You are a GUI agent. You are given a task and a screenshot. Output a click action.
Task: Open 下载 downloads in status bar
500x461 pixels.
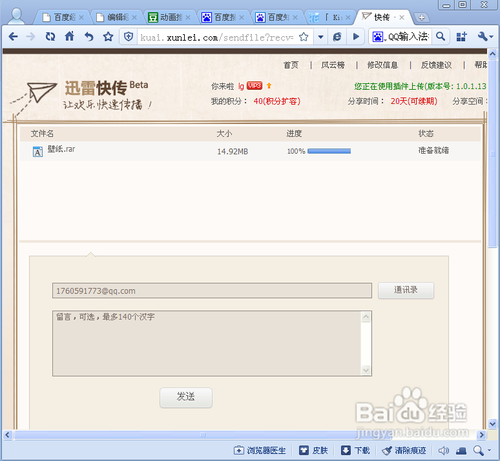point(355,451)
